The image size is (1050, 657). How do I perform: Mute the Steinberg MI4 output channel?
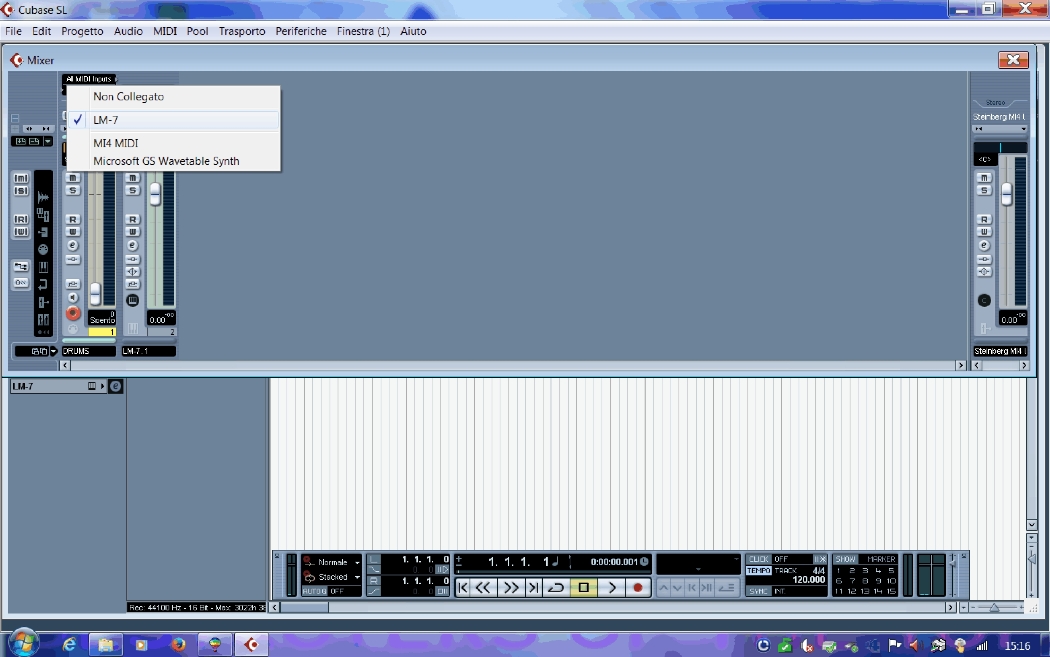click(x=984, y=178)
